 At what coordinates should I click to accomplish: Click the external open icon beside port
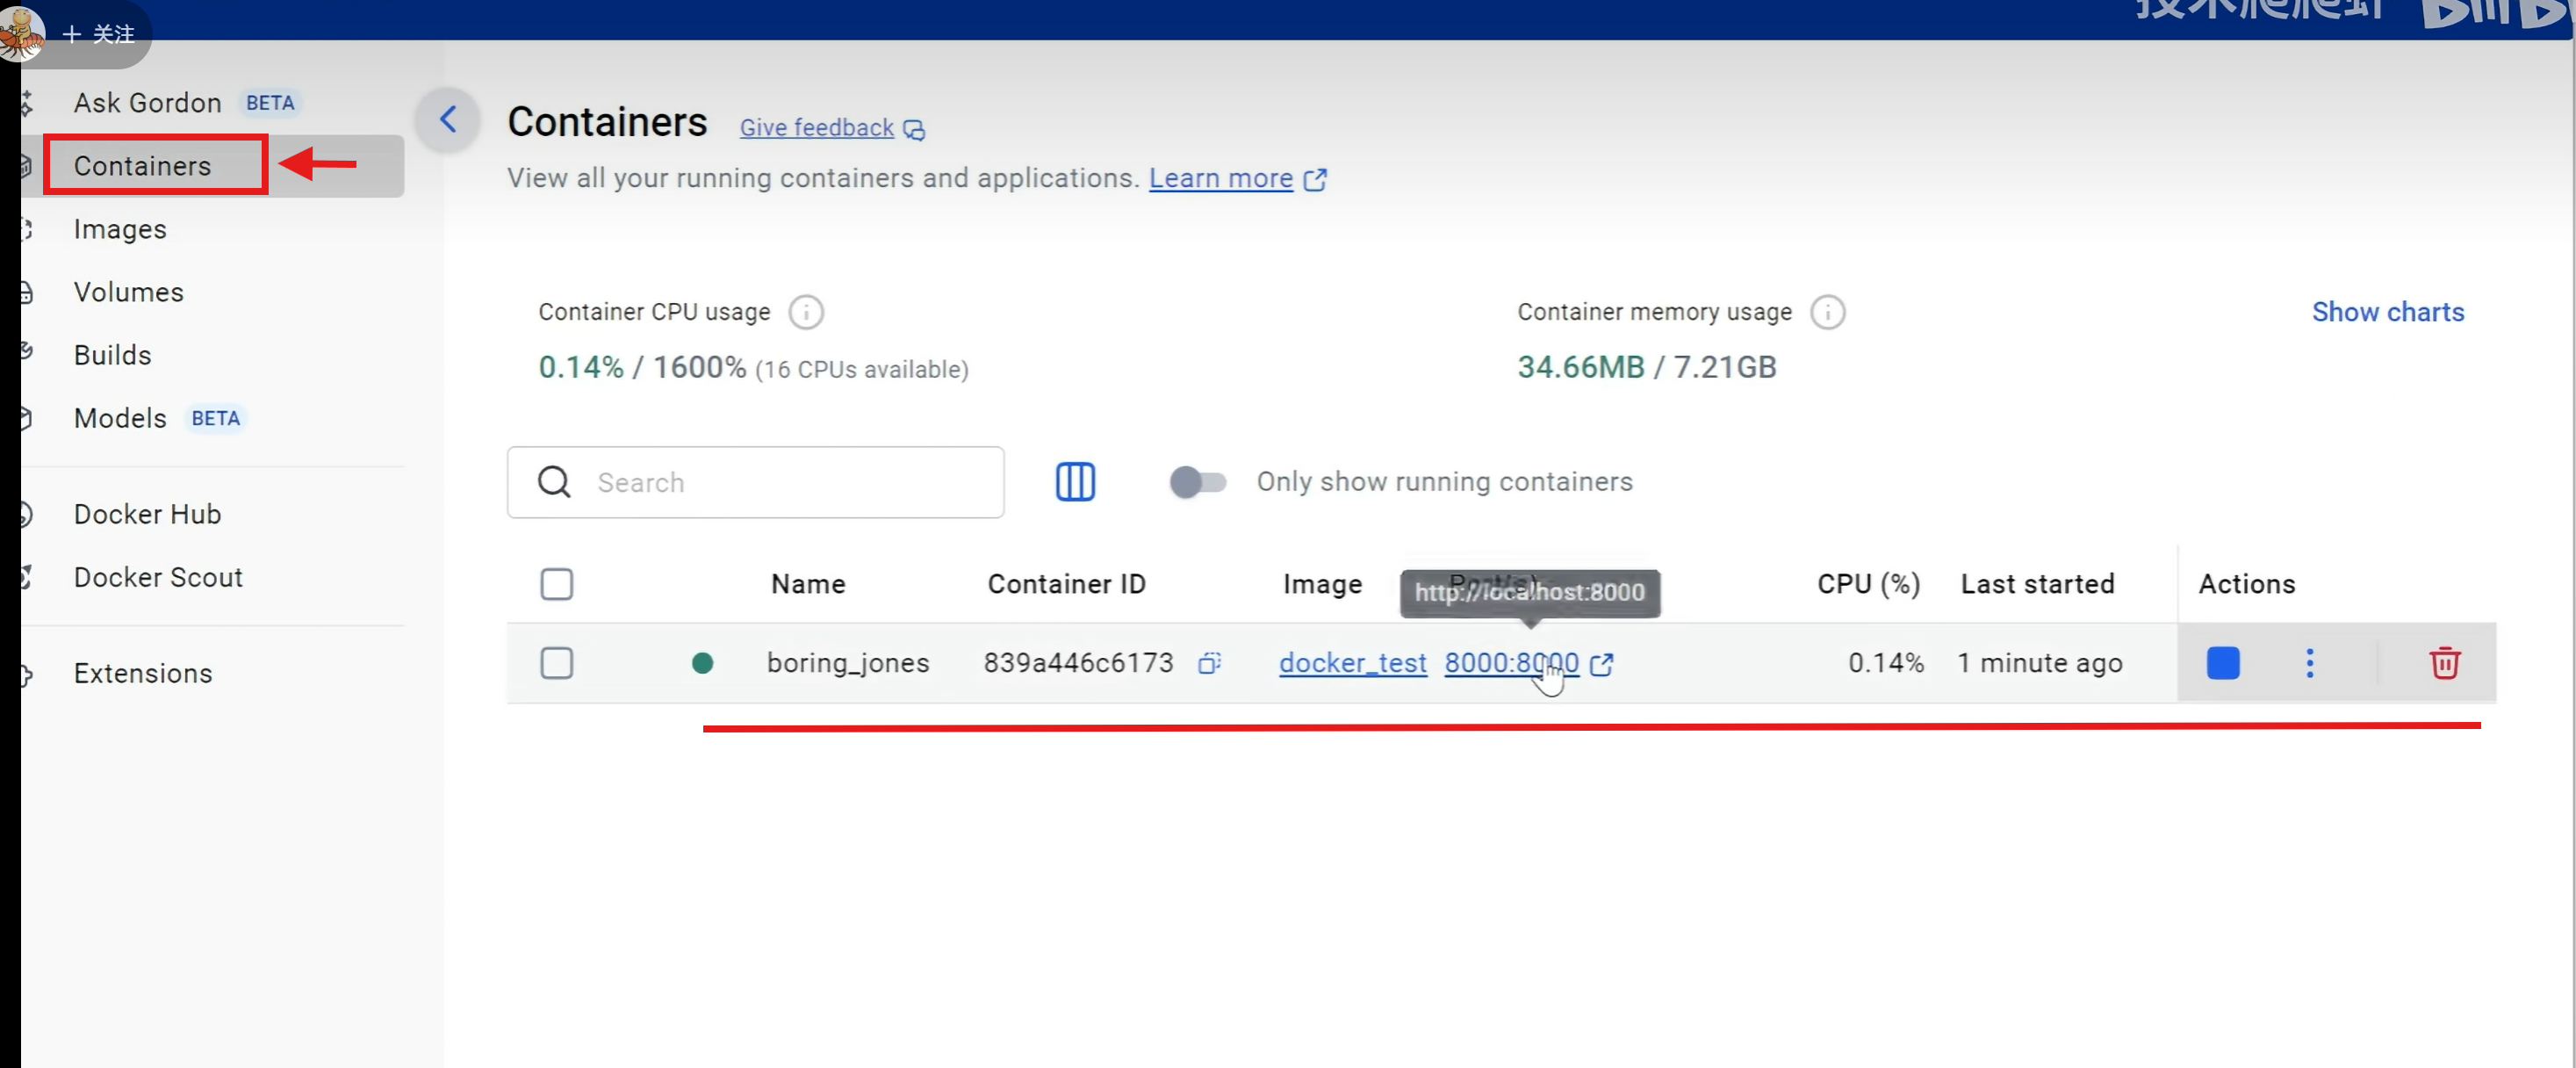tap(1601, 664)
